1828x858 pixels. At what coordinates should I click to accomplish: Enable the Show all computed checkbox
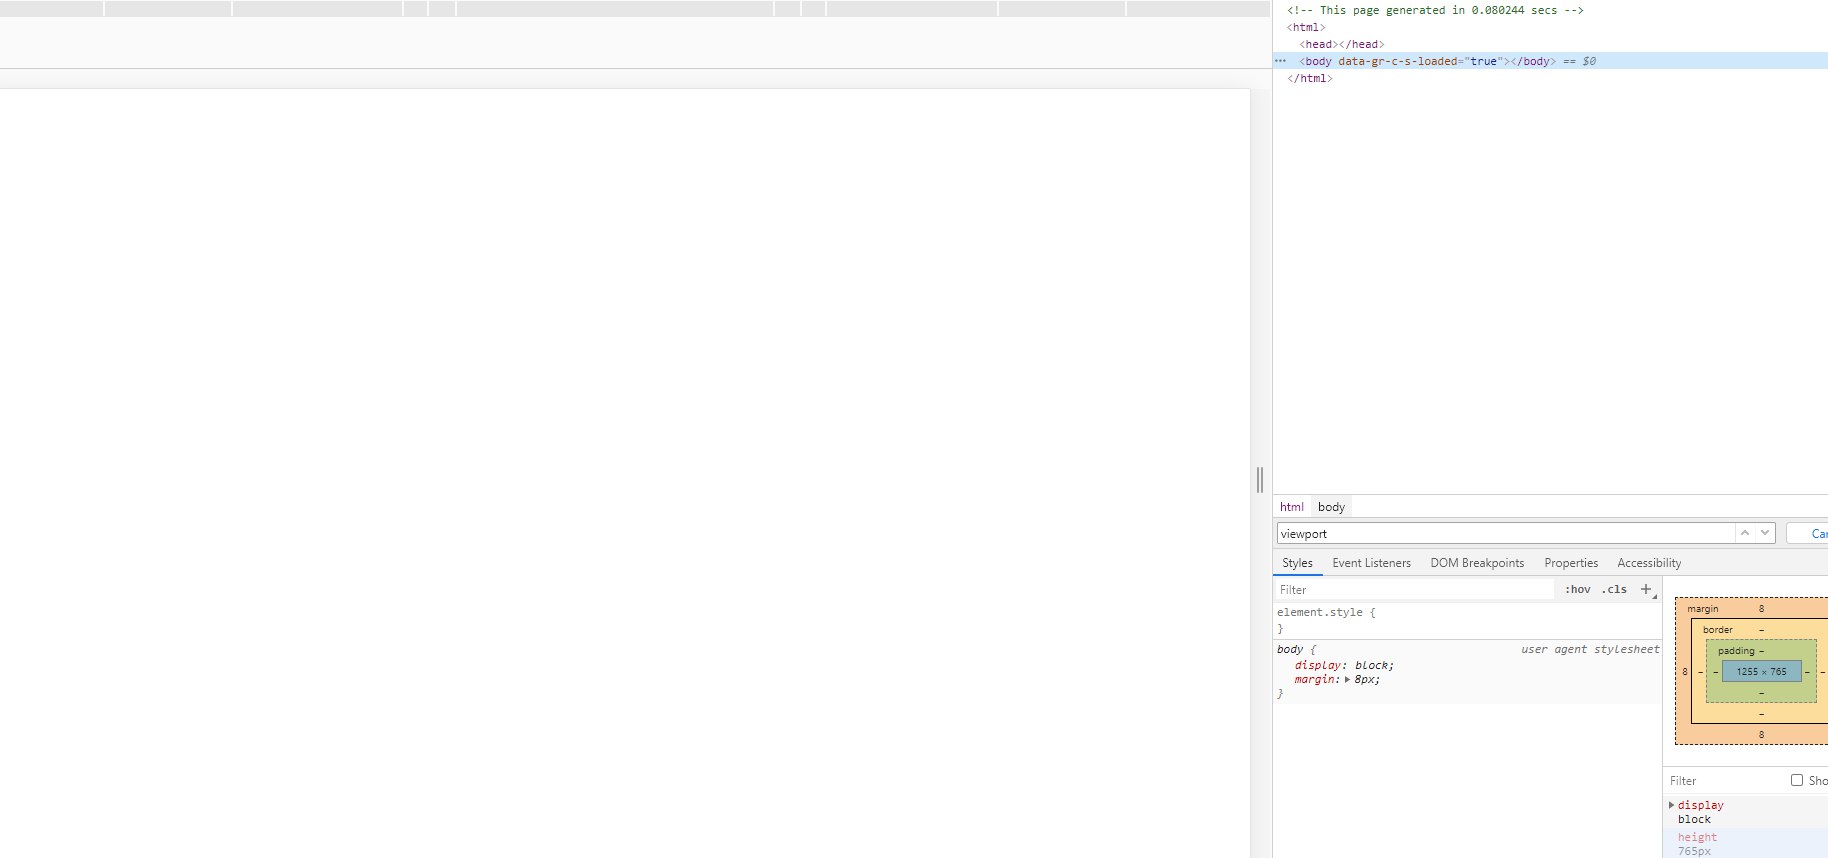tap(1797, 780)
